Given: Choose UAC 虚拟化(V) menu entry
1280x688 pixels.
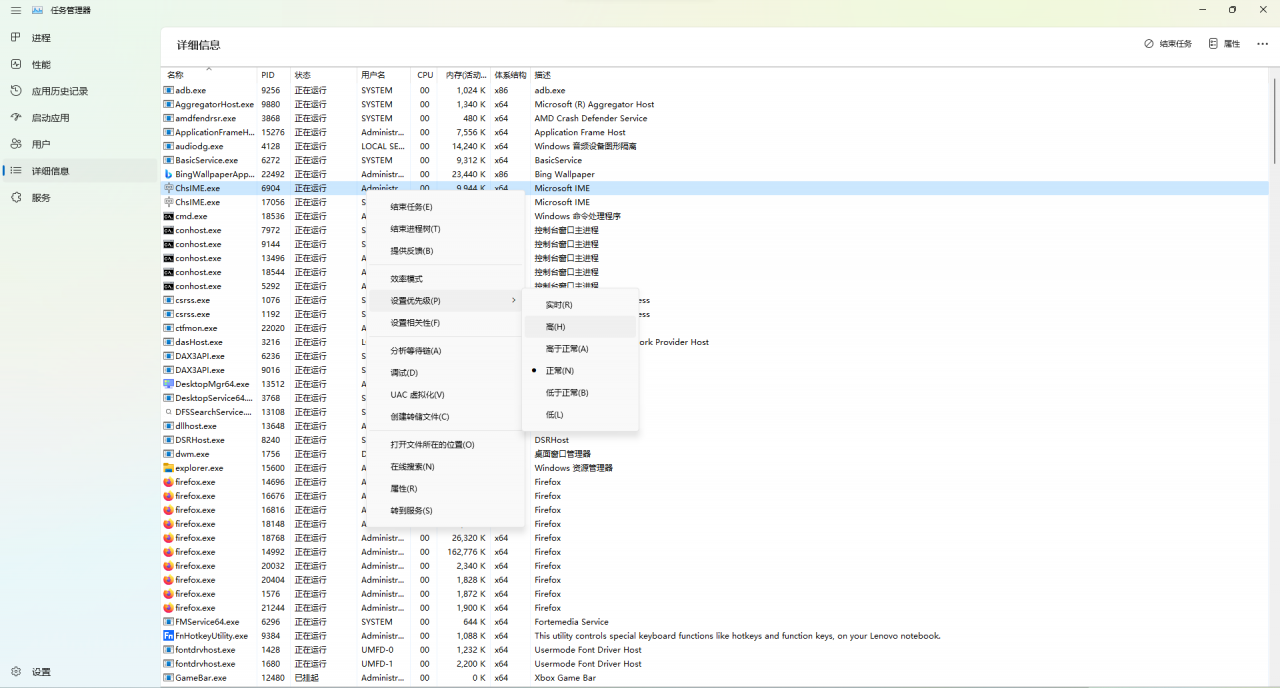Looking at the screenshot, I should coord(444,395).
